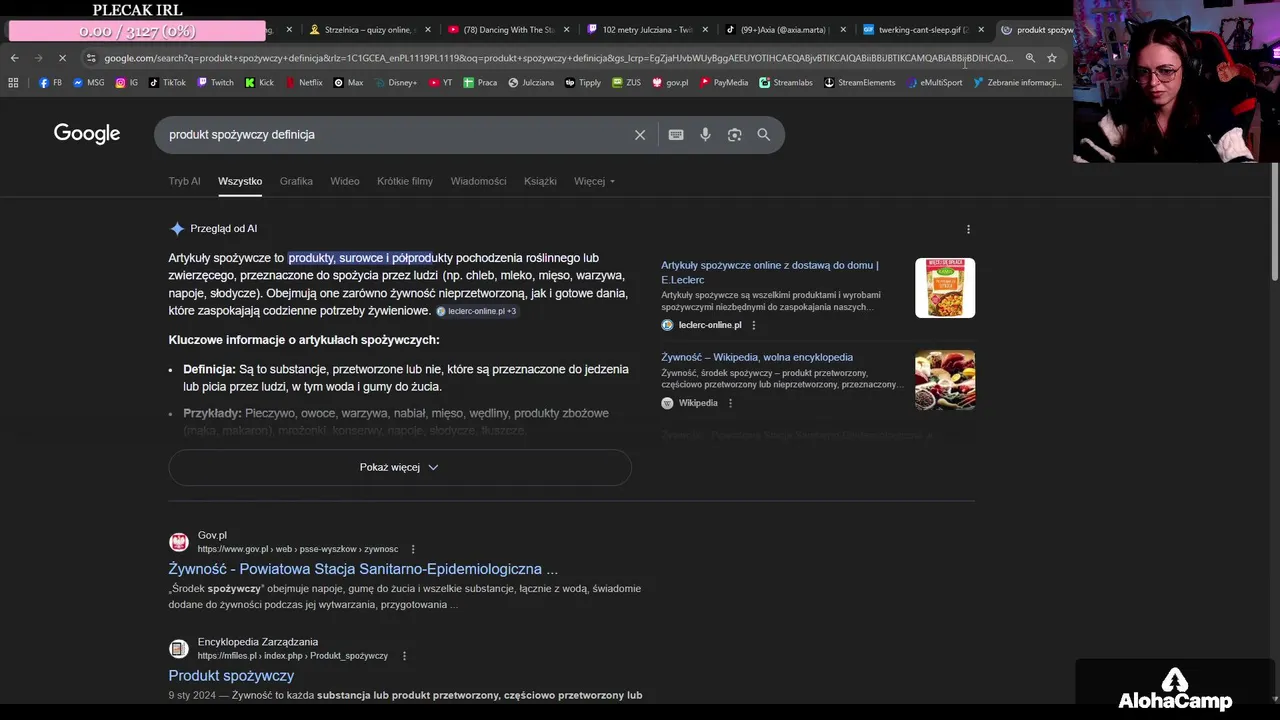Search by image with the camera icon

click(734, 135)
